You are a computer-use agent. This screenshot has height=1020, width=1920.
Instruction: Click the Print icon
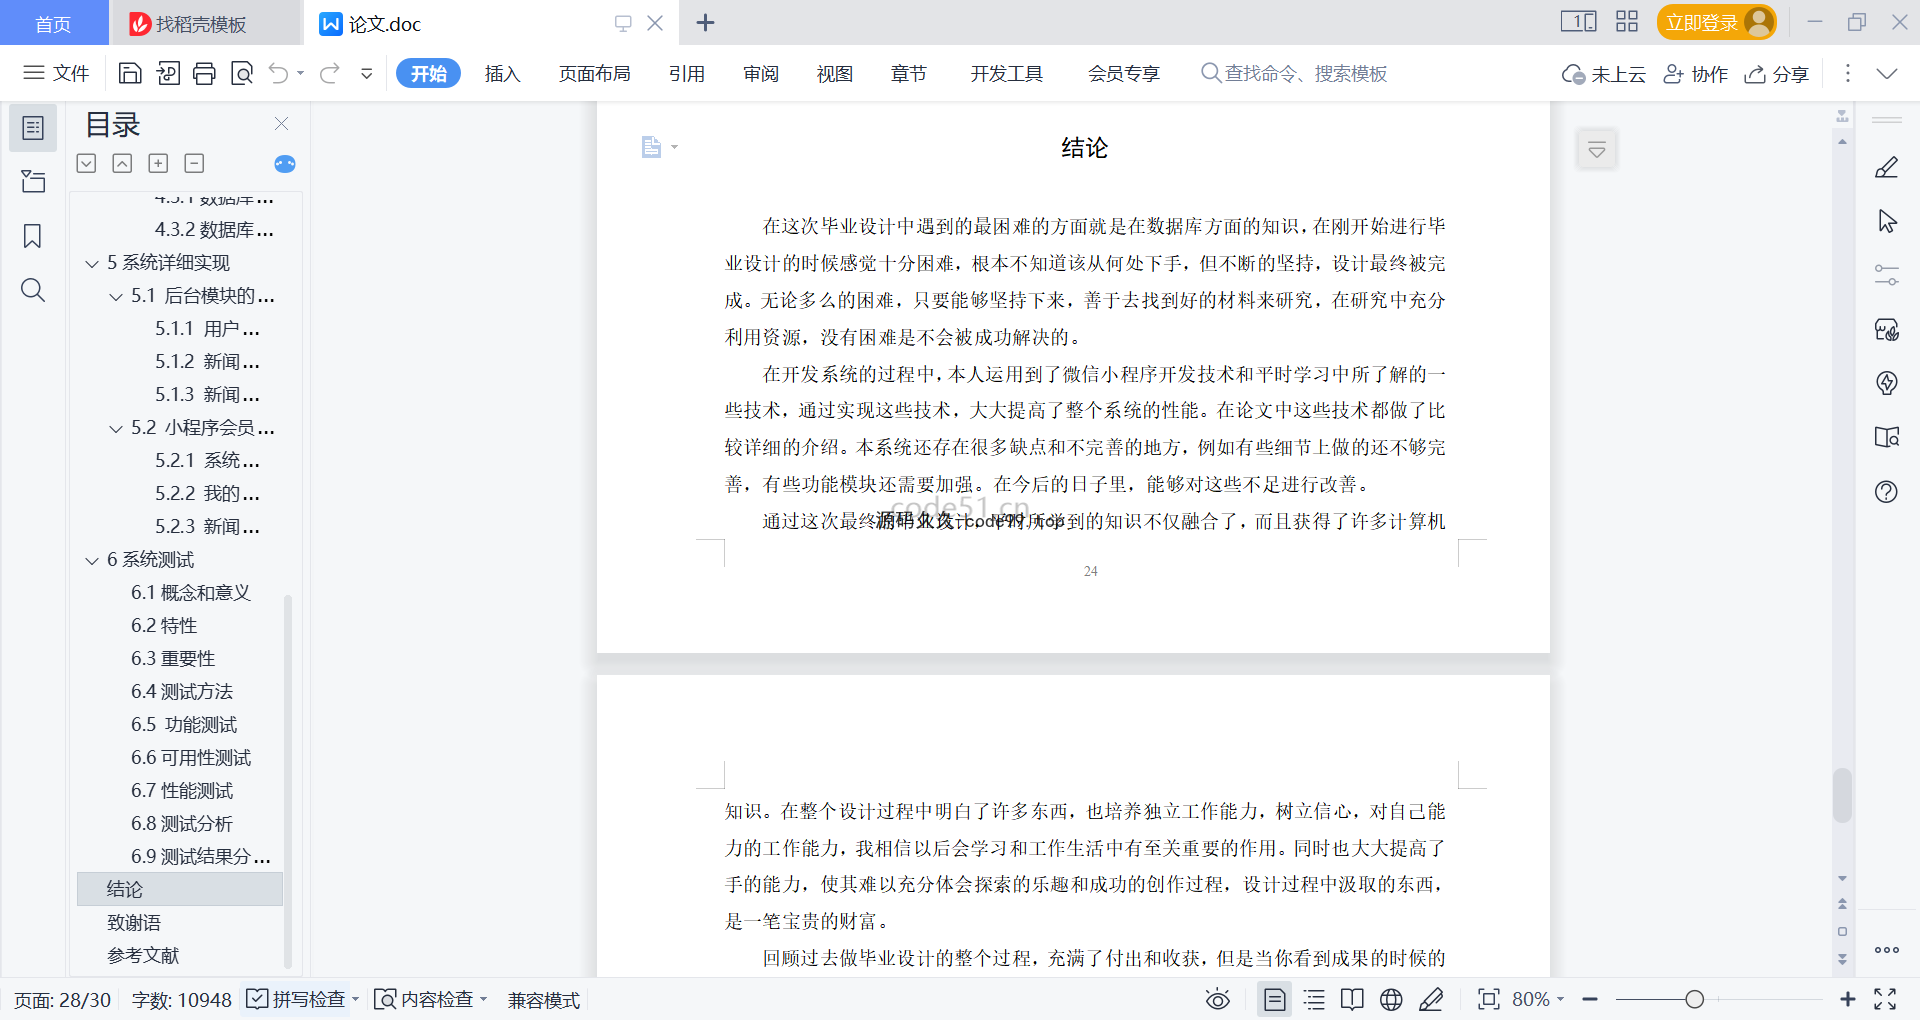pyautogui.click(x=205, y=73)
